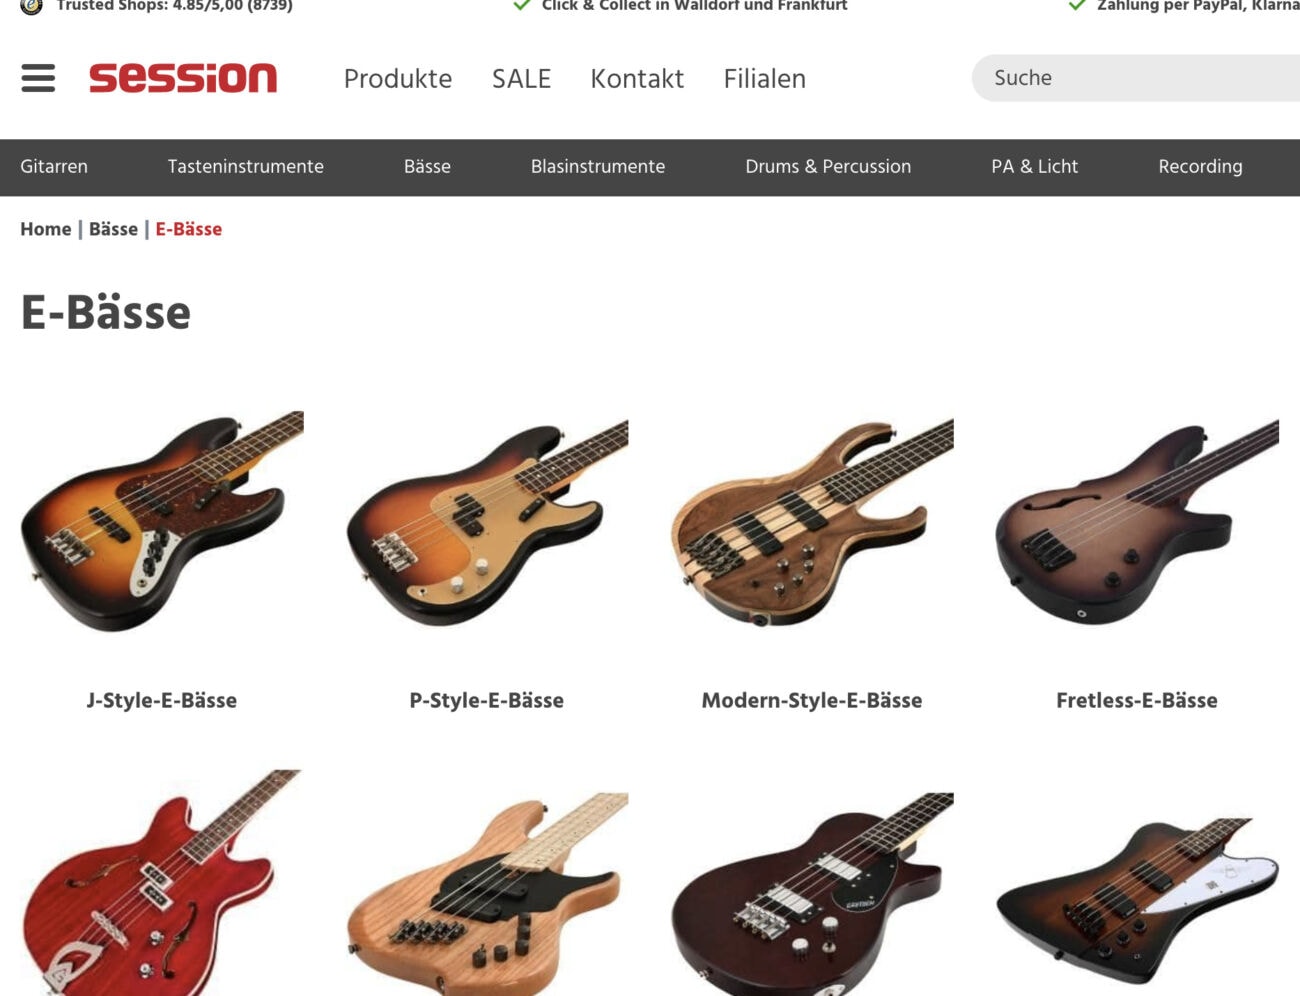
Task: Open the Modern-Style bass guitar image
Action: pos(812,522)
